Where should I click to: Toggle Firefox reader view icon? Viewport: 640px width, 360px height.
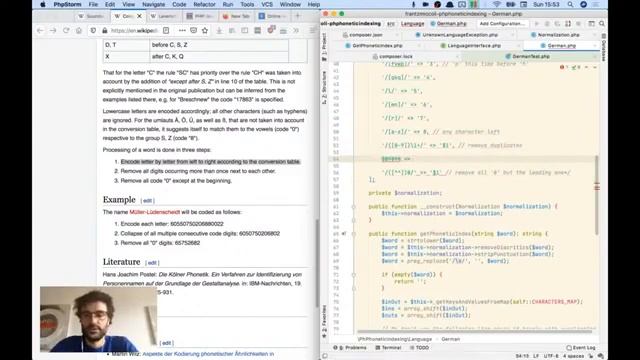click(166, 31)
